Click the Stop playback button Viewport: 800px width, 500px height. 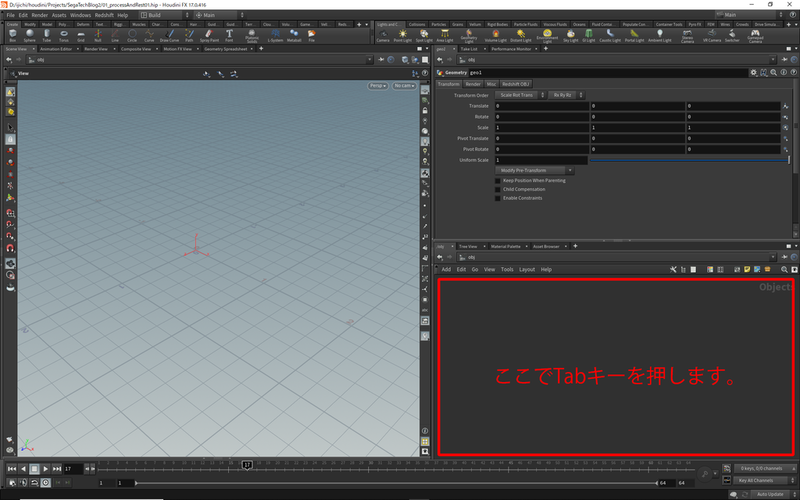34,468
